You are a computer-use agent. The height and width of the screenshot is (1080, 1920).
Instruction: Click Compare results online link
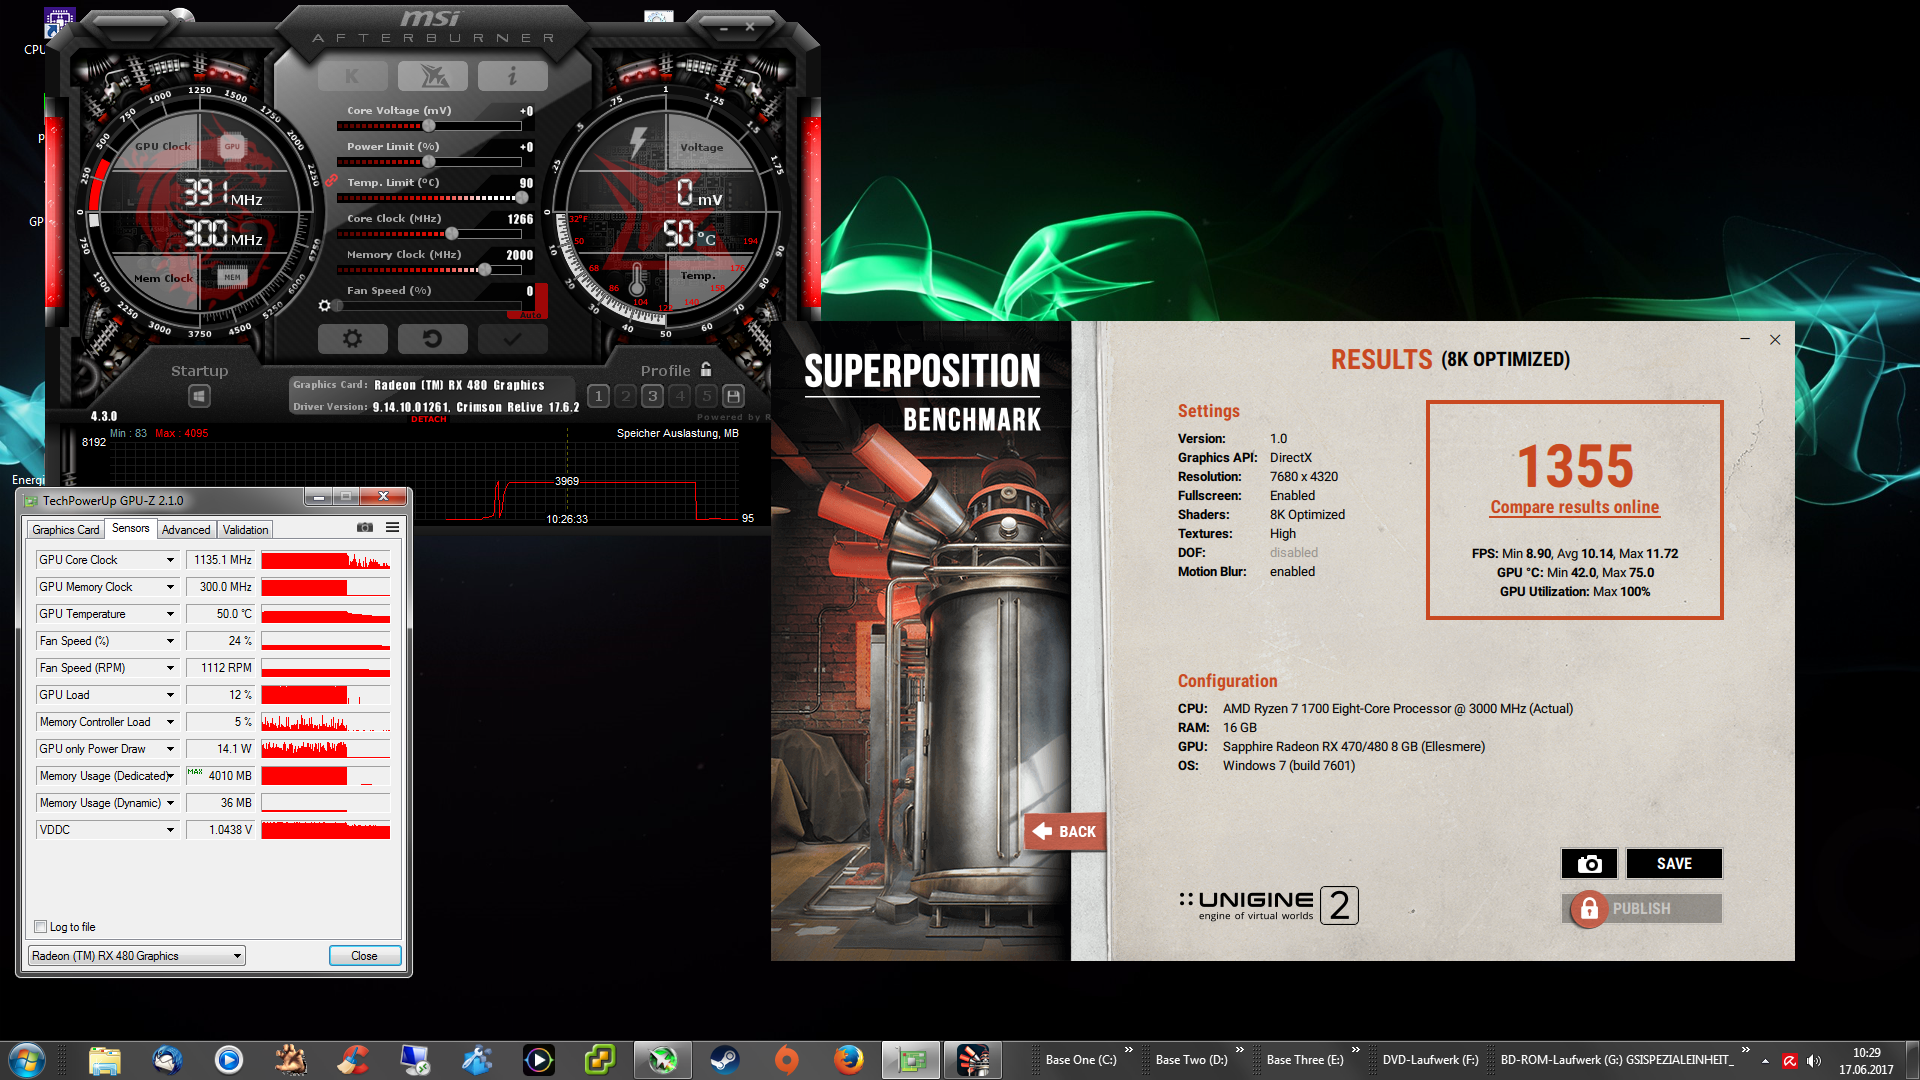(x=1574, y=507)
